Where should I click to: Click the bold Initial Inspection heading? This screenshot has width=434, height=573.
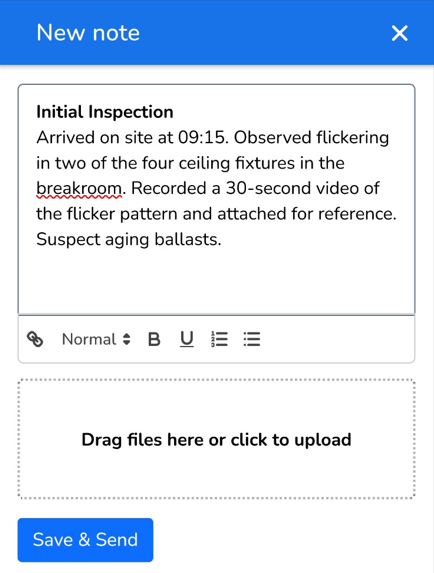point(105,112)
